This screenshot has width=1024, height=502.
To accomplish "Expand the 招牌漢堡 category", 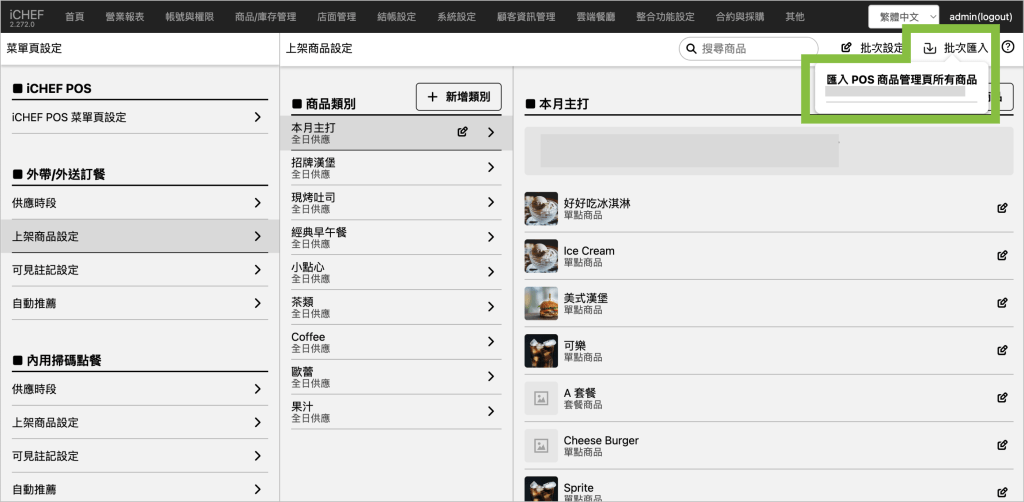I will tap(490, 167).
